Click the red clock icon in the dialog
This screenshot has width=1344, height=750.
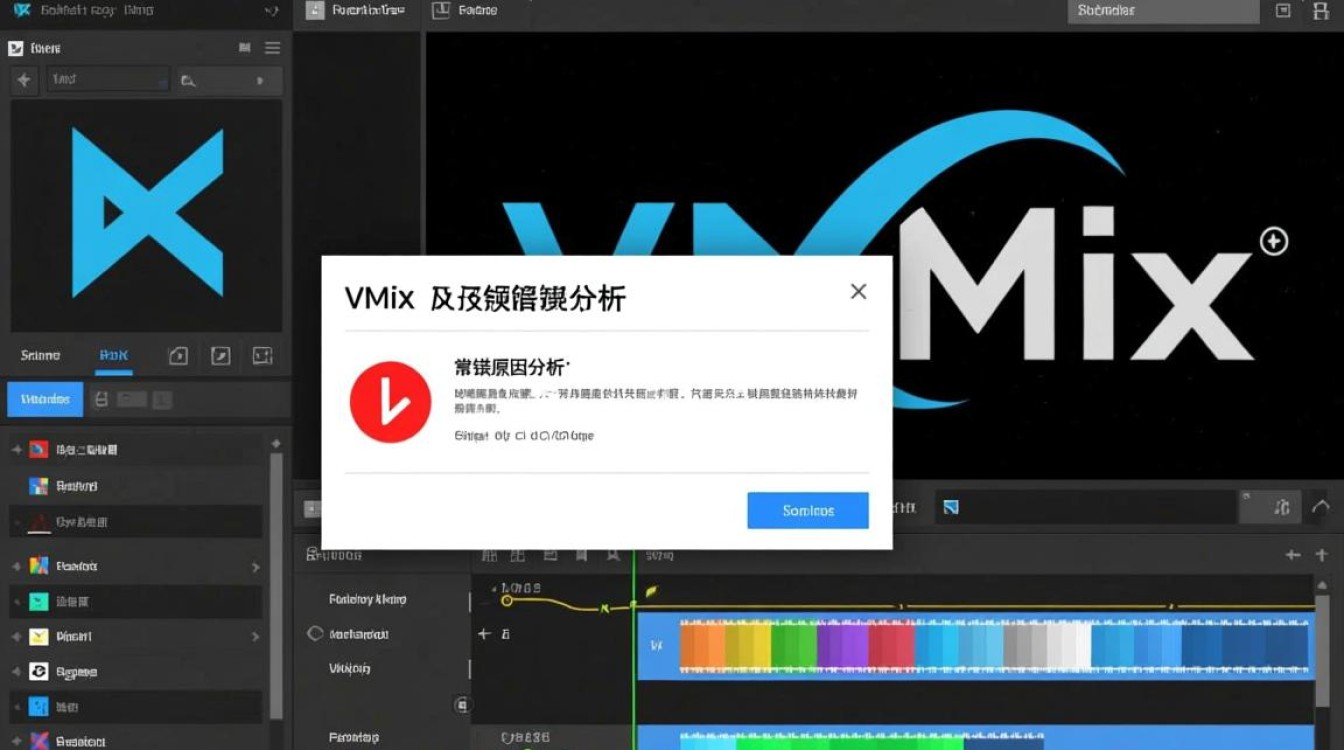click(390, 402)
